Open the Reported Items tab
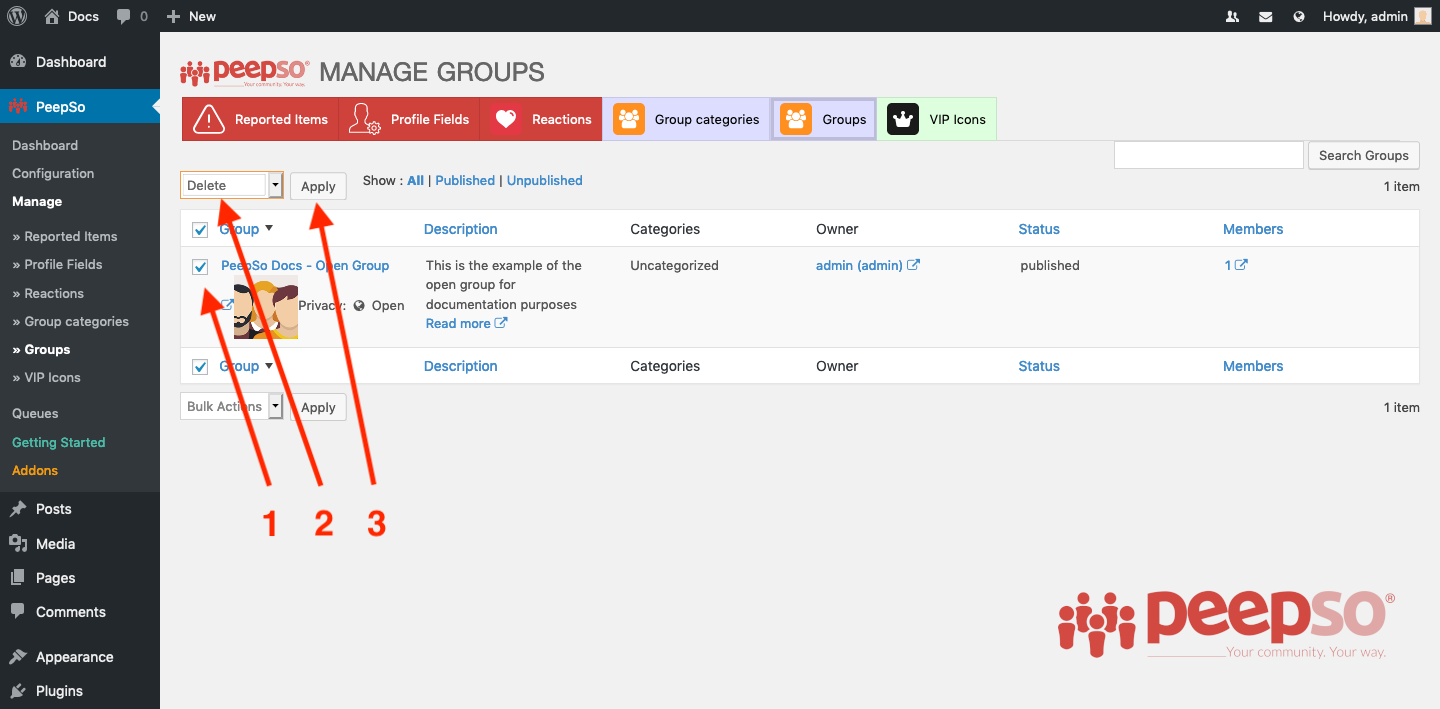 tap(260, 119)
